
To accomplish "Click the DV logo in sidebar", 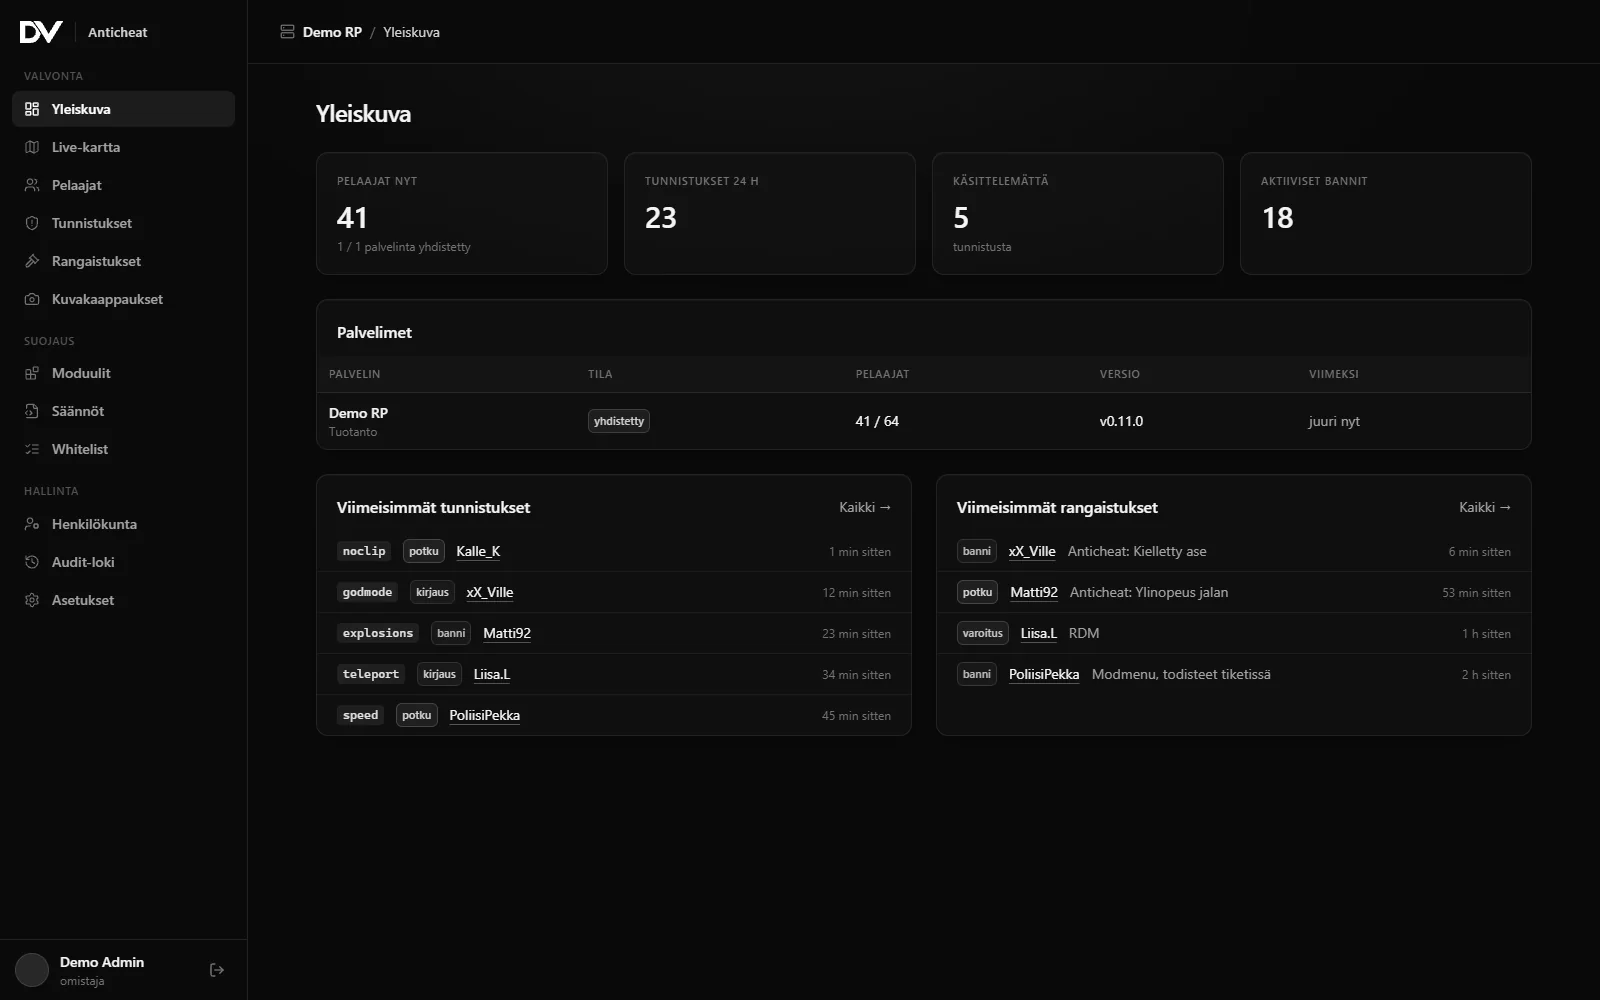I will coord(41,32).
